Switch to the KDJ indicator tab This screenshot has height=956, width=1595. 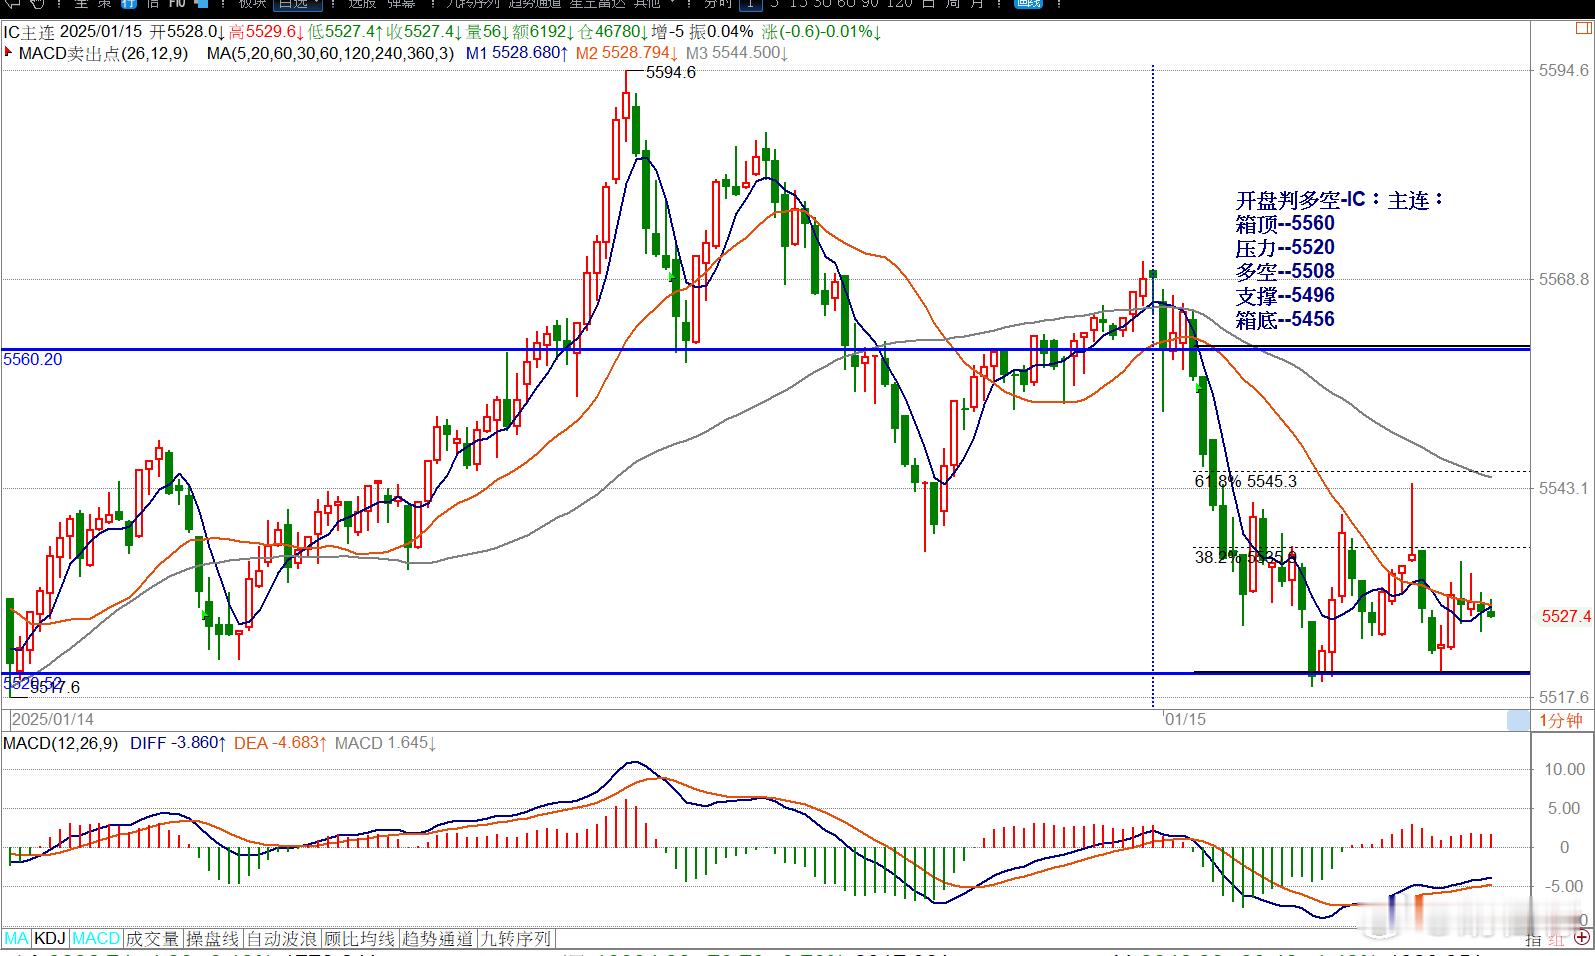(50, 939)
